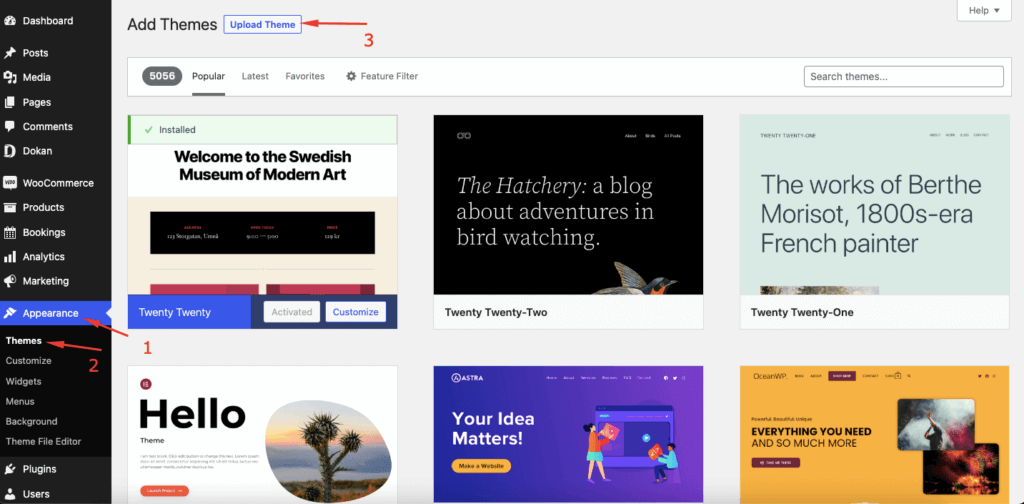Open Customize submenu item in sidebar
Viewport: 1024px width, 504px height.
coord(29,360)
